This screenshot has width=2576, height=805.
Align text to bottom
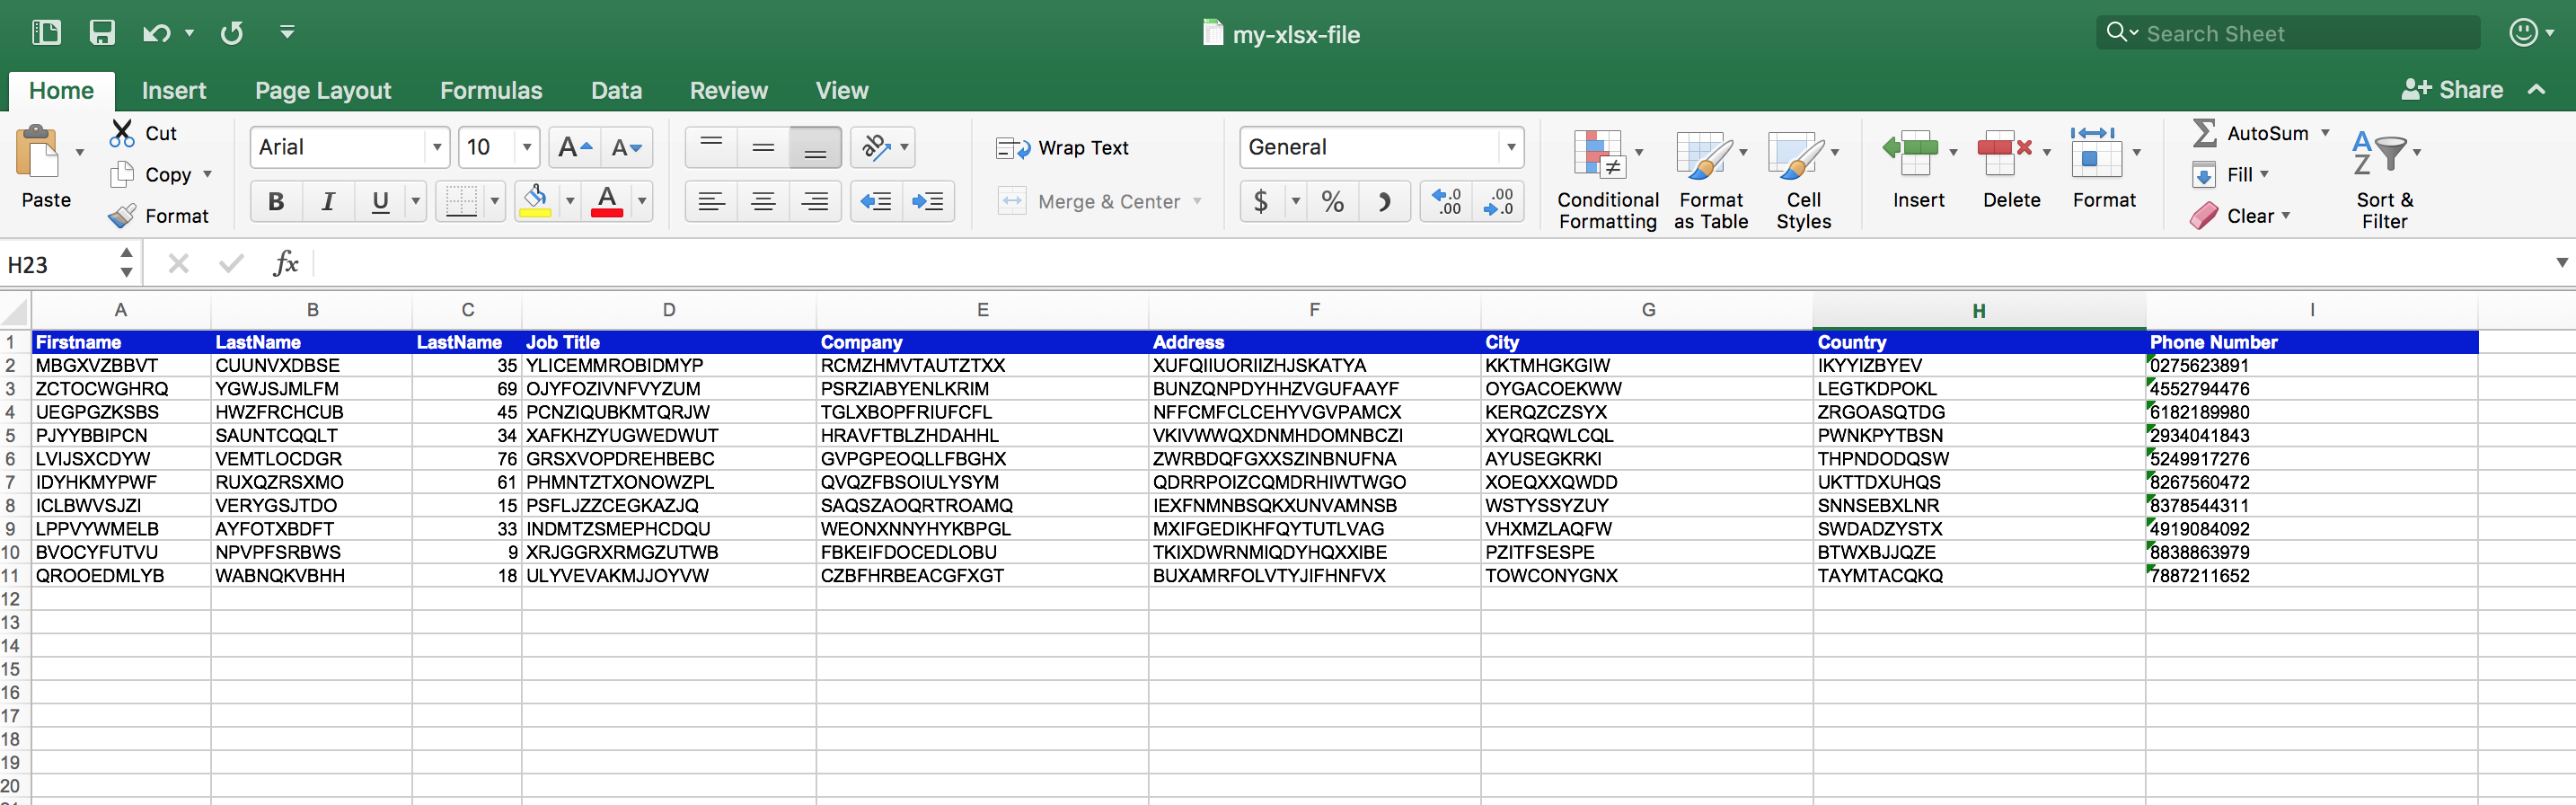coord(815,147)
